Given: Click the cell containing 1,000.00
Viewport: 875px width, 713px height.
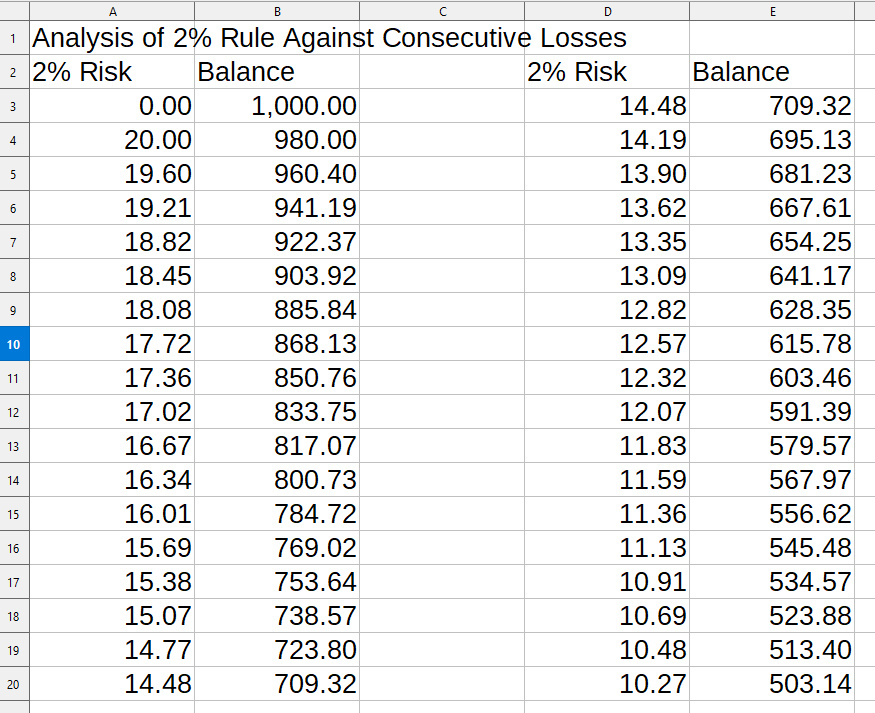Looking at the screenshot, I should click(x=276, y=106).
